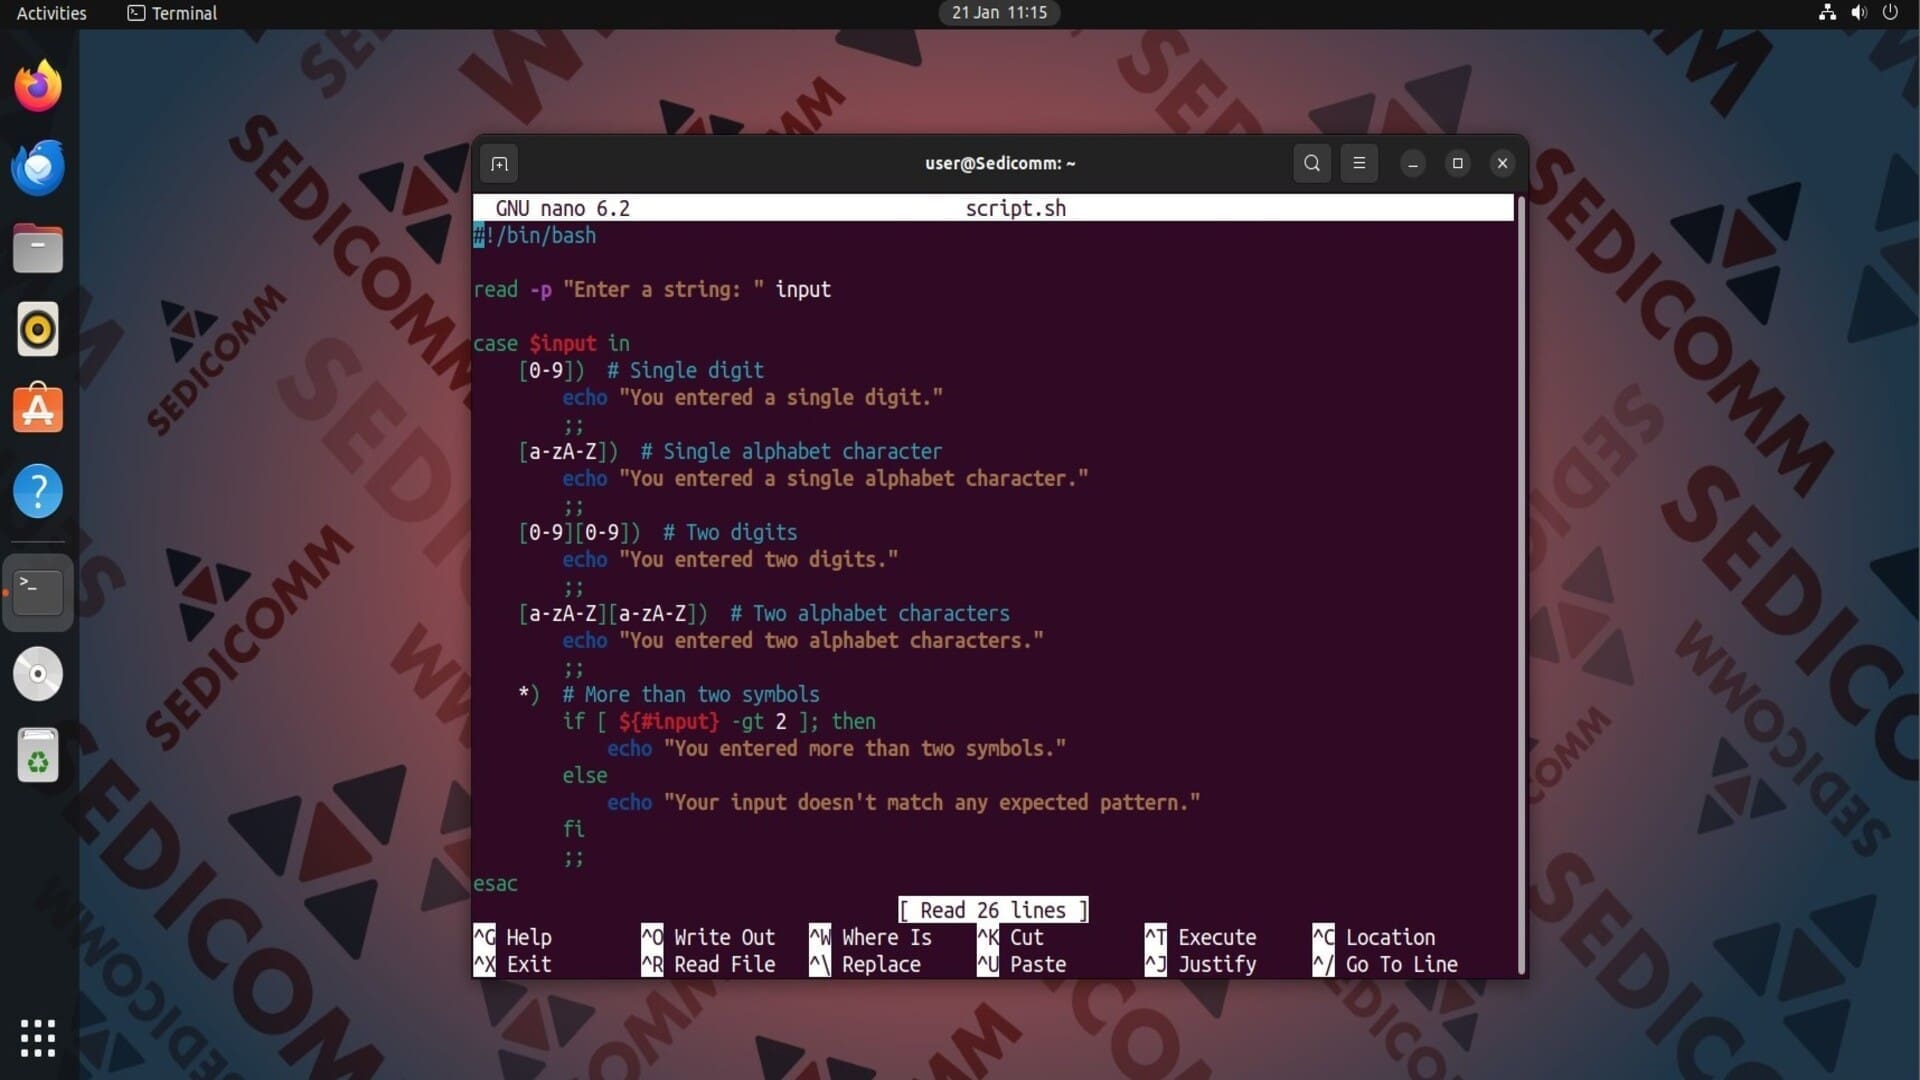1920x1080 pixels.
Task: Launch Firefox from the dock
Action: 38,87
